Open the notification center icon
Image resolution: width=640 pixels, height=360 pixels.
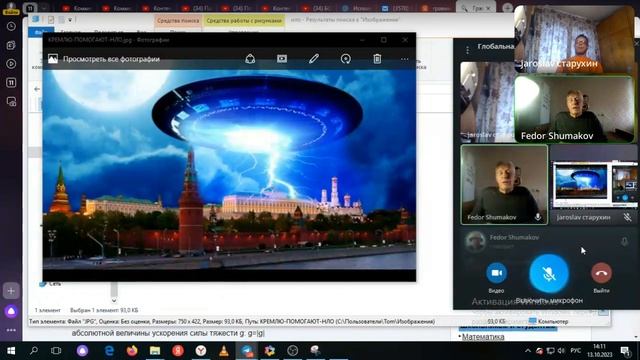(x=625, y=351)
